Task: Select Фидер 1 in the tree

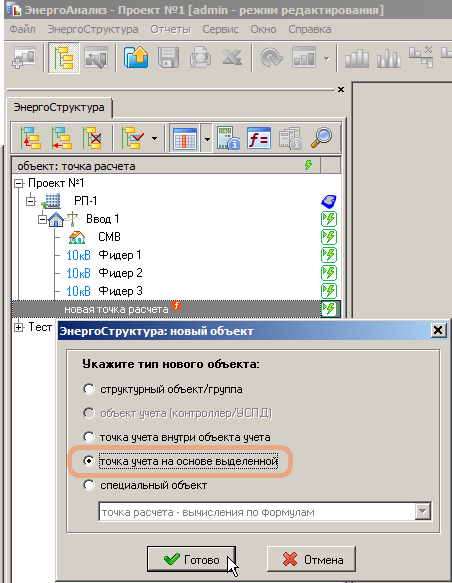Action: (x=120, y=255)
